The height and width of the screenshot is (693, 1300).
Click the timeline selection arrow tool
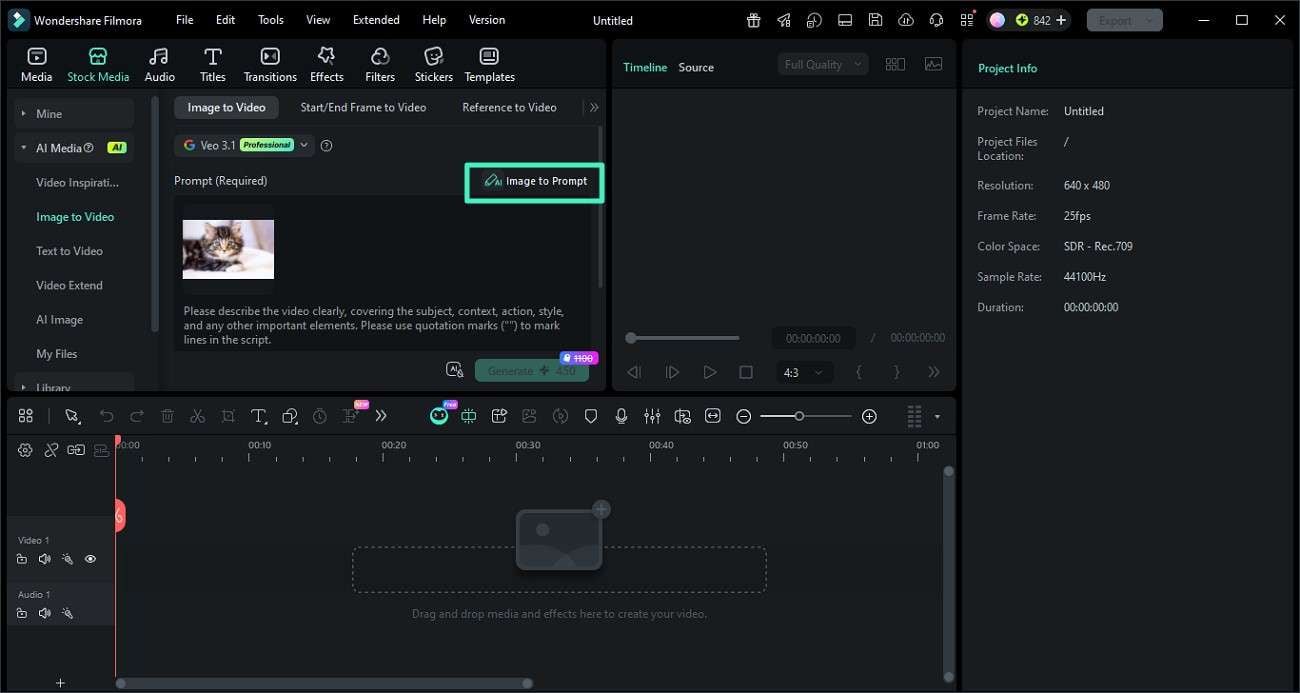[x=72, y=416]
